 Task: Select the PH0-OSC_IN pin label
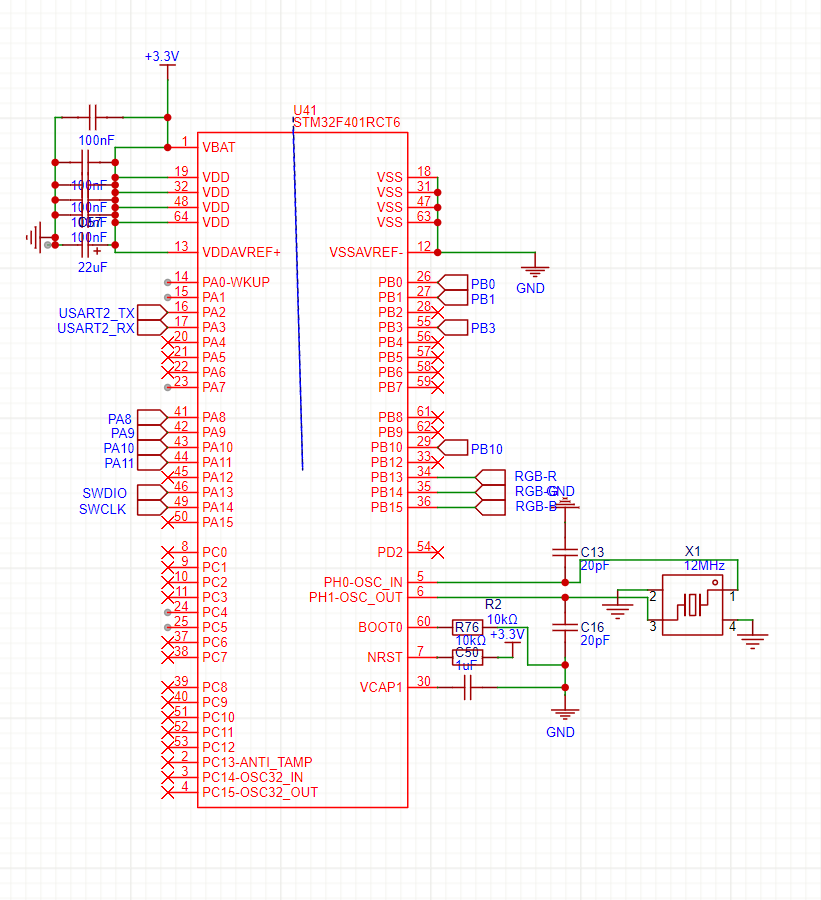363,583
